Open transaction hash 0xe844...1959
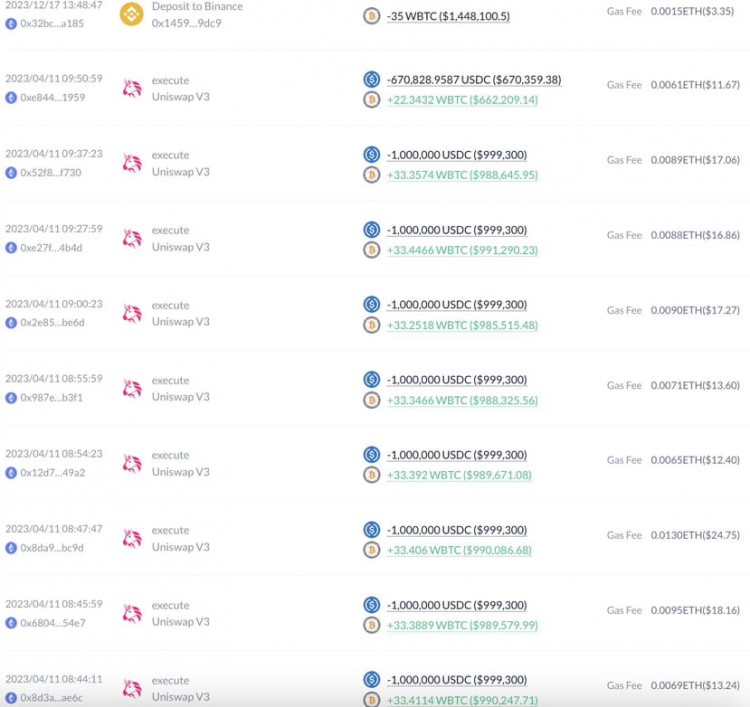This screenshot has height=707, width=750. pyautogui.click(x=53, y=98)
